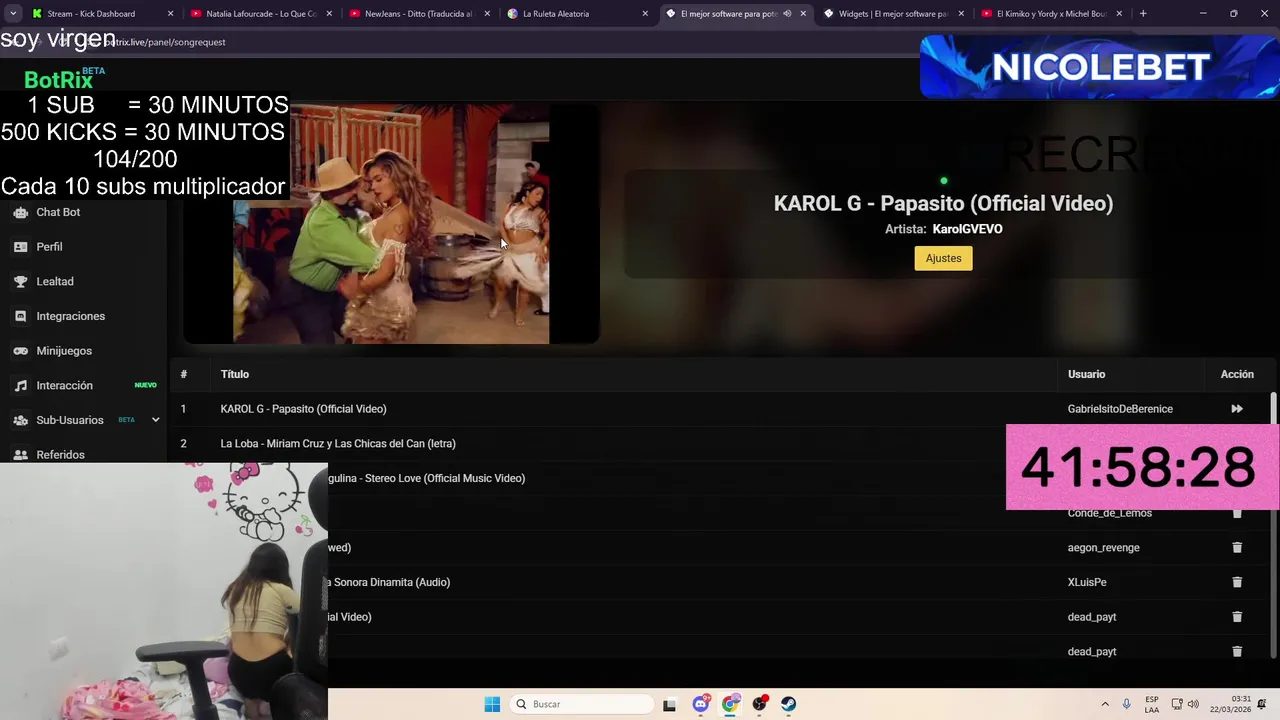
Task: Mute the El mejor software tab audio
Action: coord(787,14)
